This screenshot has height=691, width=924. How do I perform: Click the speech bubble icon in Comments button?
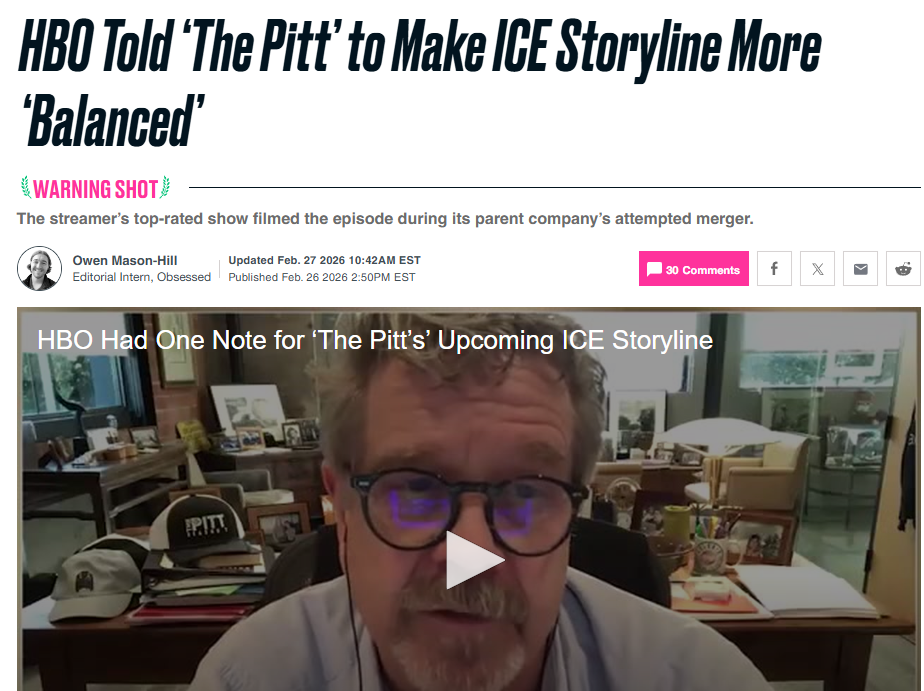[654, 270]
